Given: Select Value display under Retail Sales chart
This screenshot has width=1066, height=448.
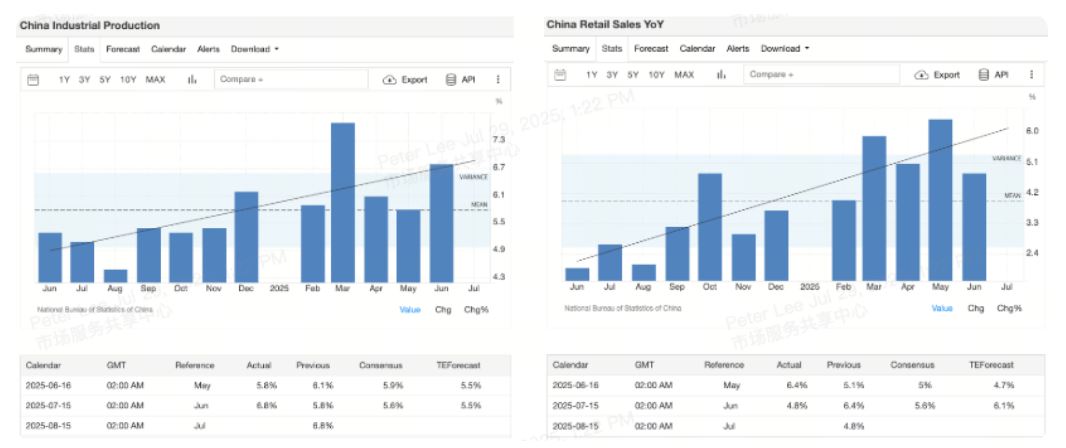Looking at the screenshot, I should pyautogui.click(x=942, y=308).
